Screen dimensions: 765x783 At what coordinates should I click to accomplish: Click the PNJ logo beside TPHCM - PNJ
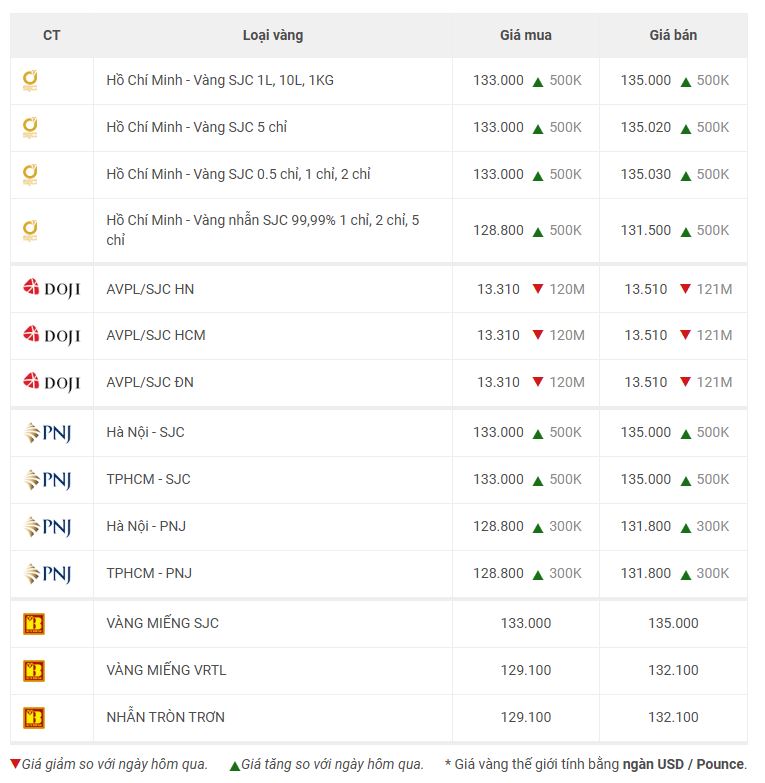tap(48, 573)
